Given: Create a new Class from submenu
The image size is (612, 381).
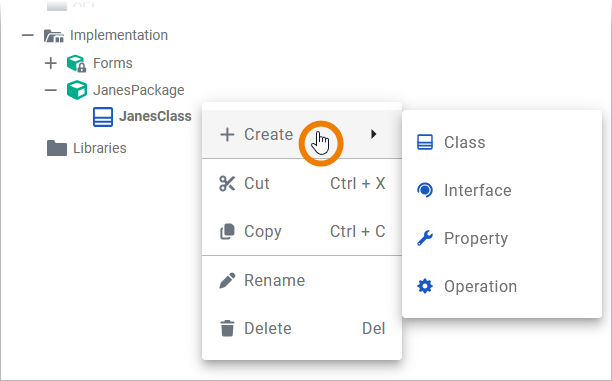Looking at the screenshot, I should pos(502,142).
